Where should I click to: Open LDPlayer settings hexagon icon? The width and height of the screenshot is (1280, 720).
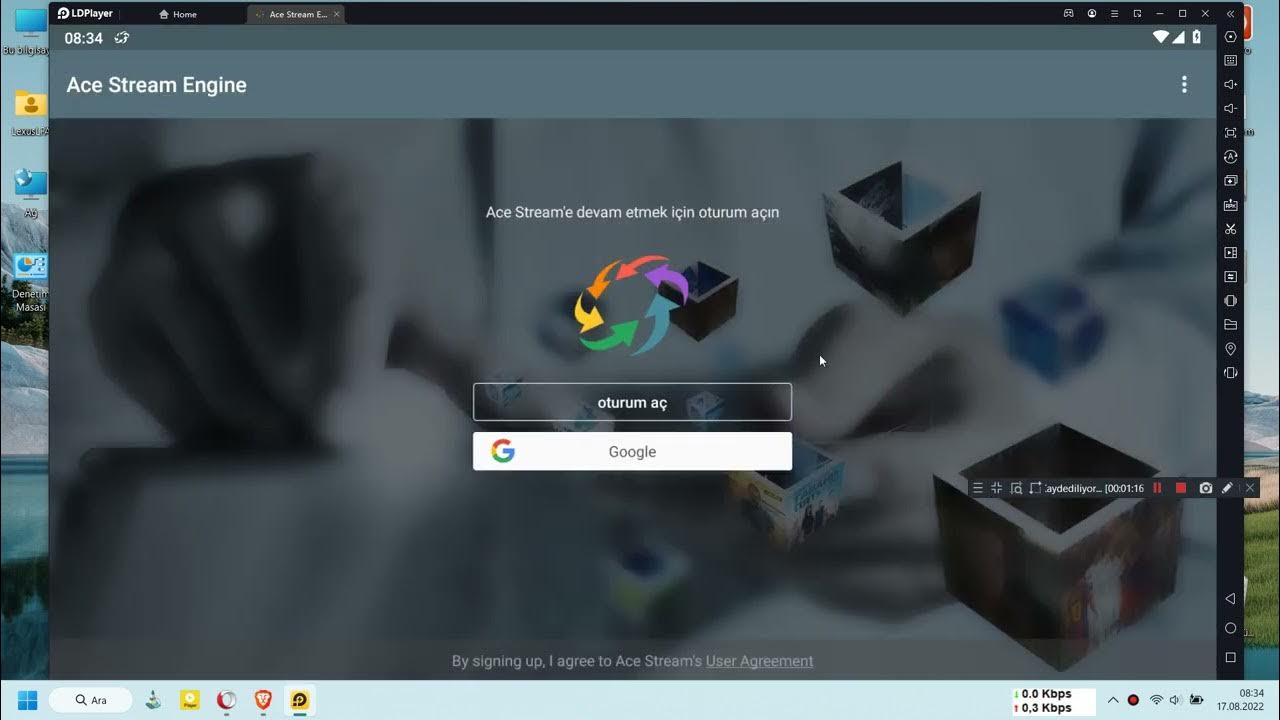tap(1231, 37)
